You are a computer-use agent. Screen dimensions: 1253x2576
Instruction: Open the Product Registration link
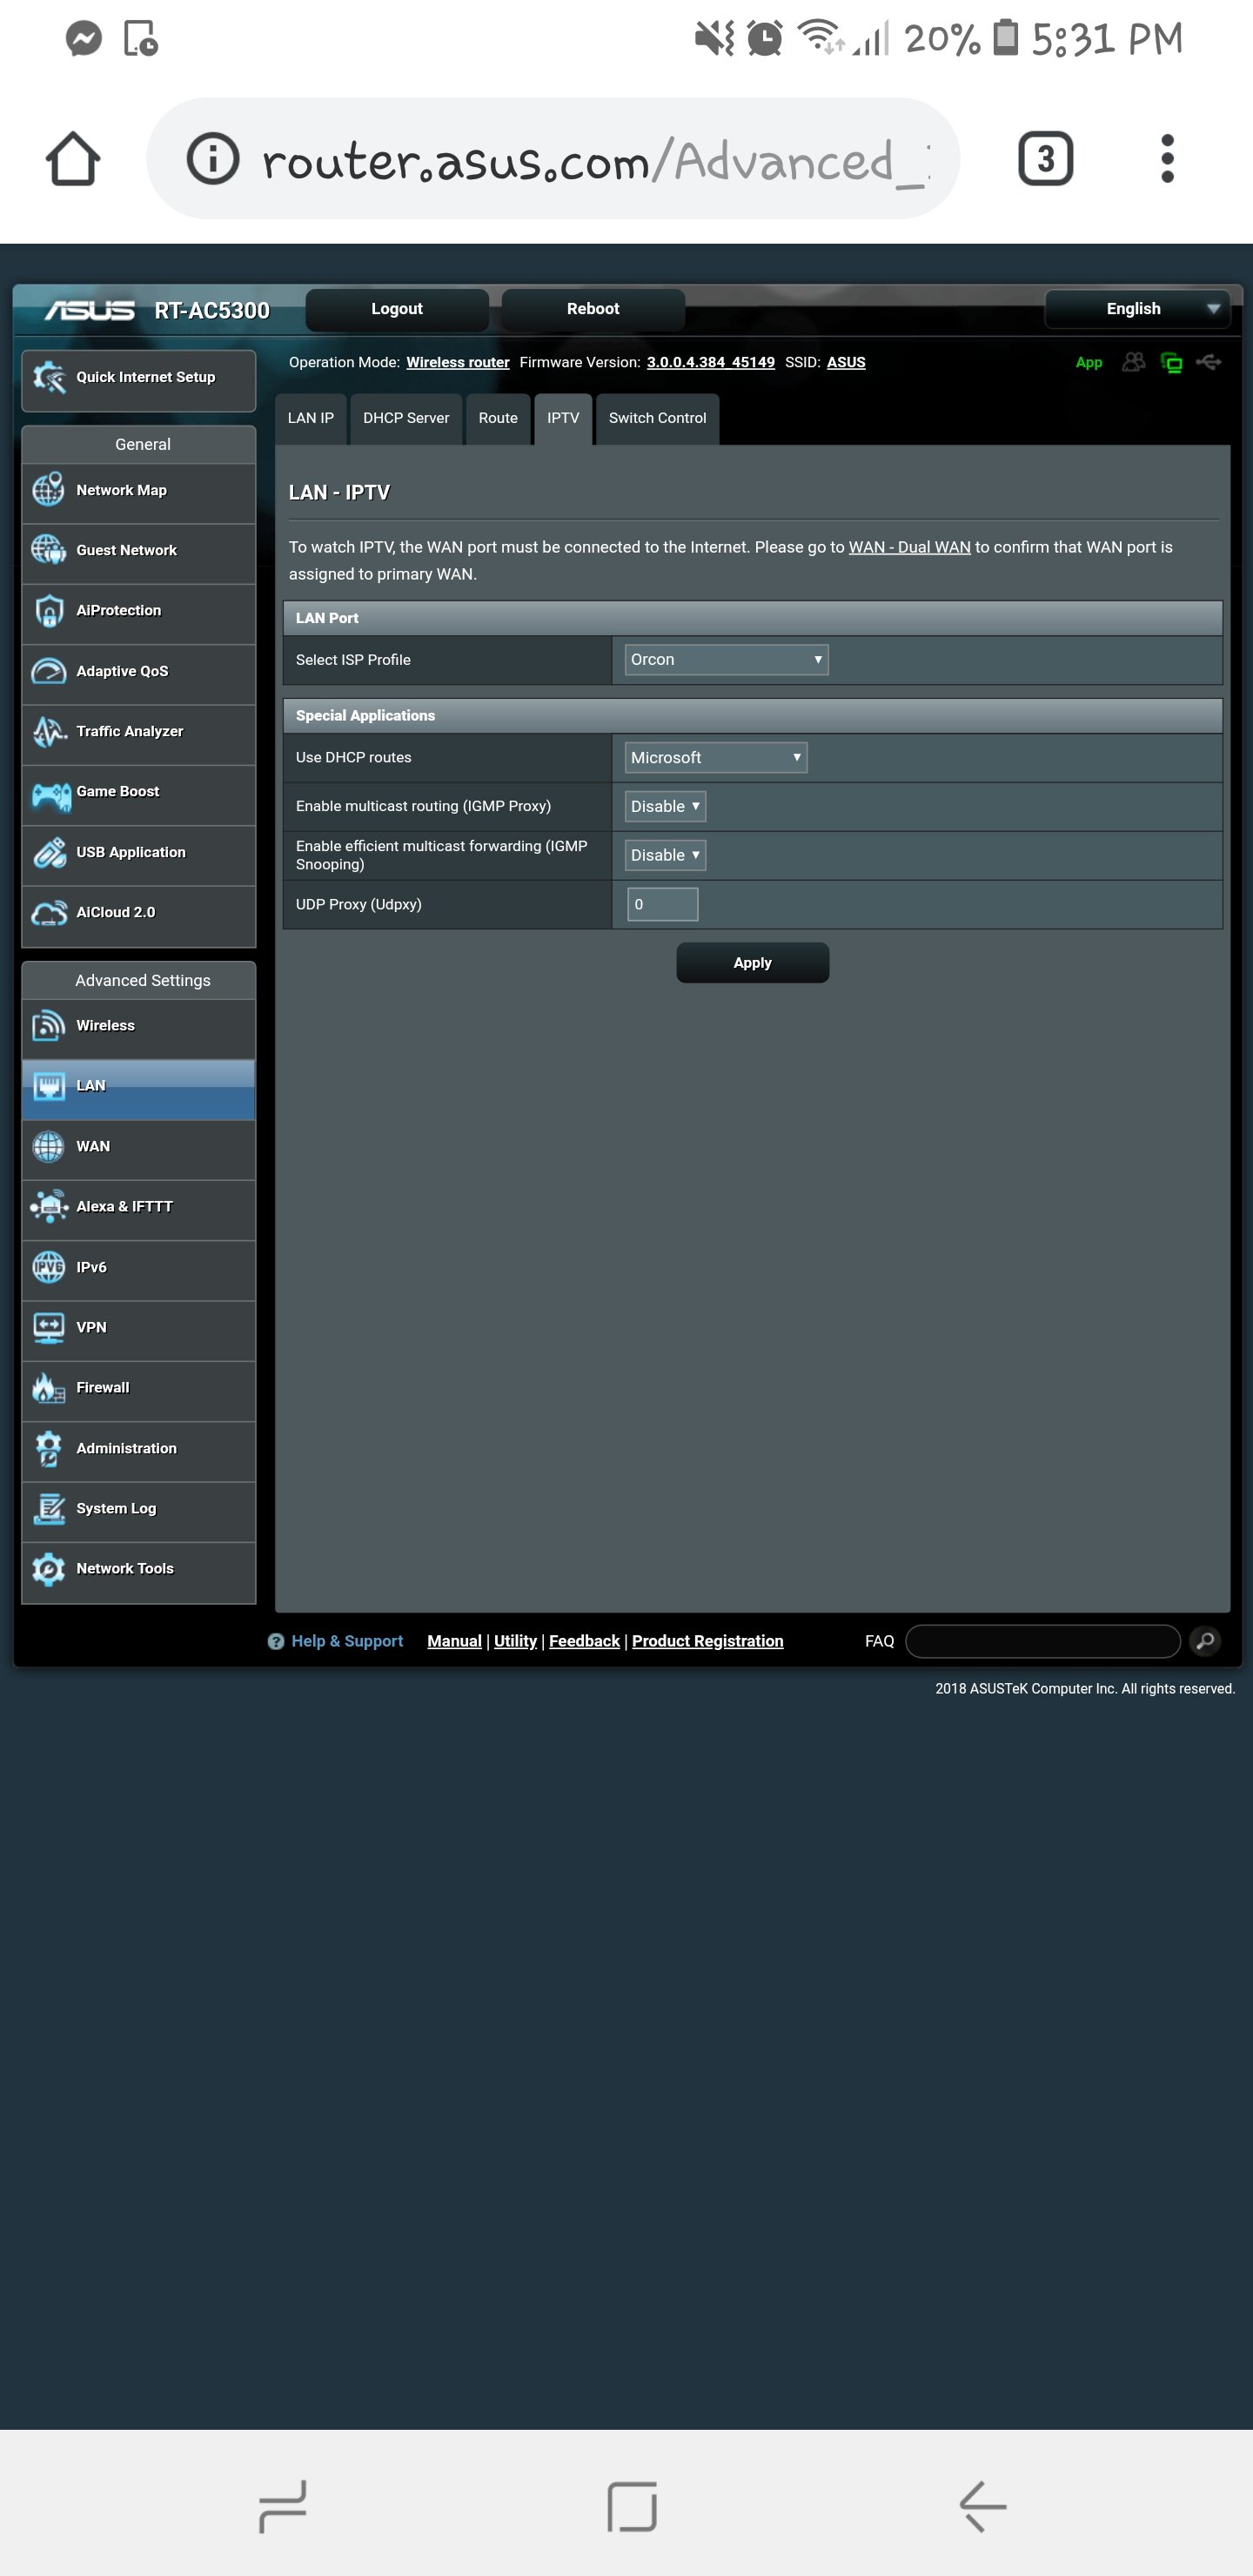click(707, 1641)
